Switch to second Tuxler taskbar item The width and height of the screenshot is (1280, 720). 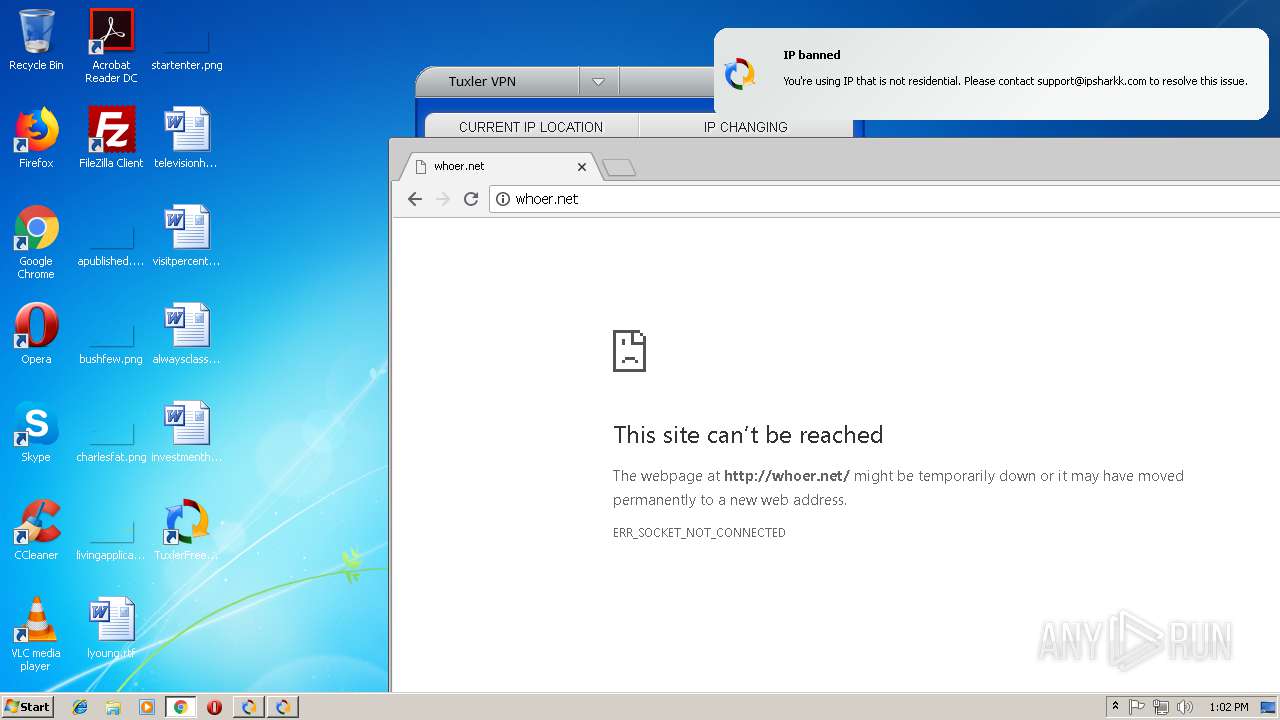283,707
